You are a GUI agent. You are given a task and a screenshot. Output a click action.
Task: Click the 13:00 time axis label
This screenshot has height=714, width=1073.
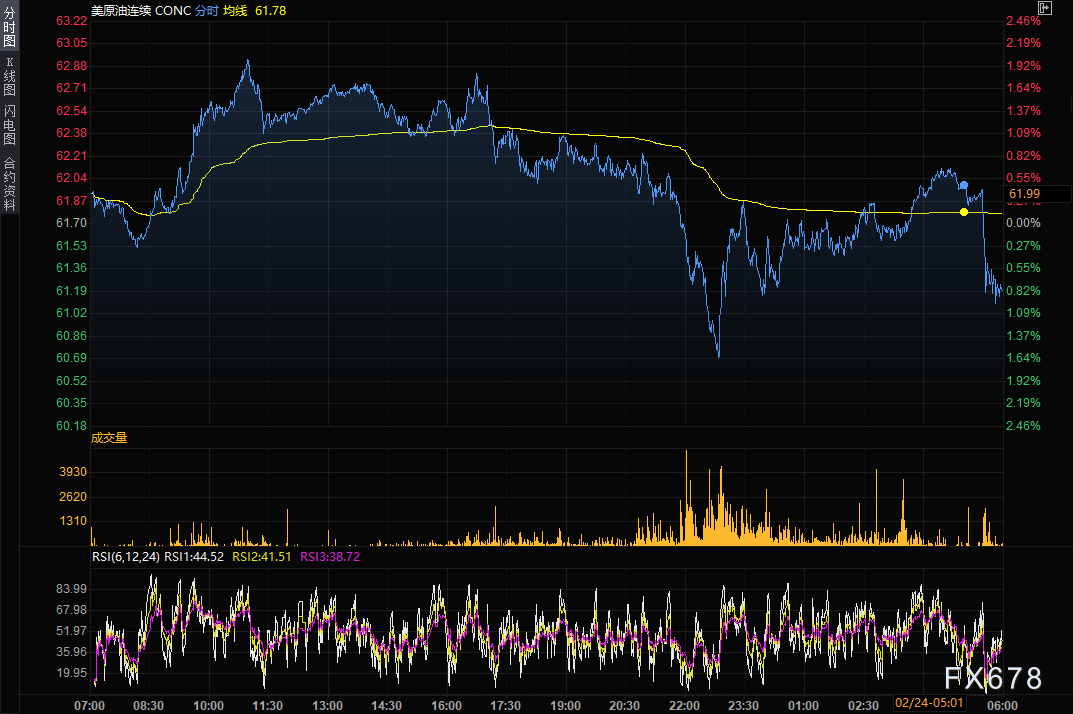[327, 706]
